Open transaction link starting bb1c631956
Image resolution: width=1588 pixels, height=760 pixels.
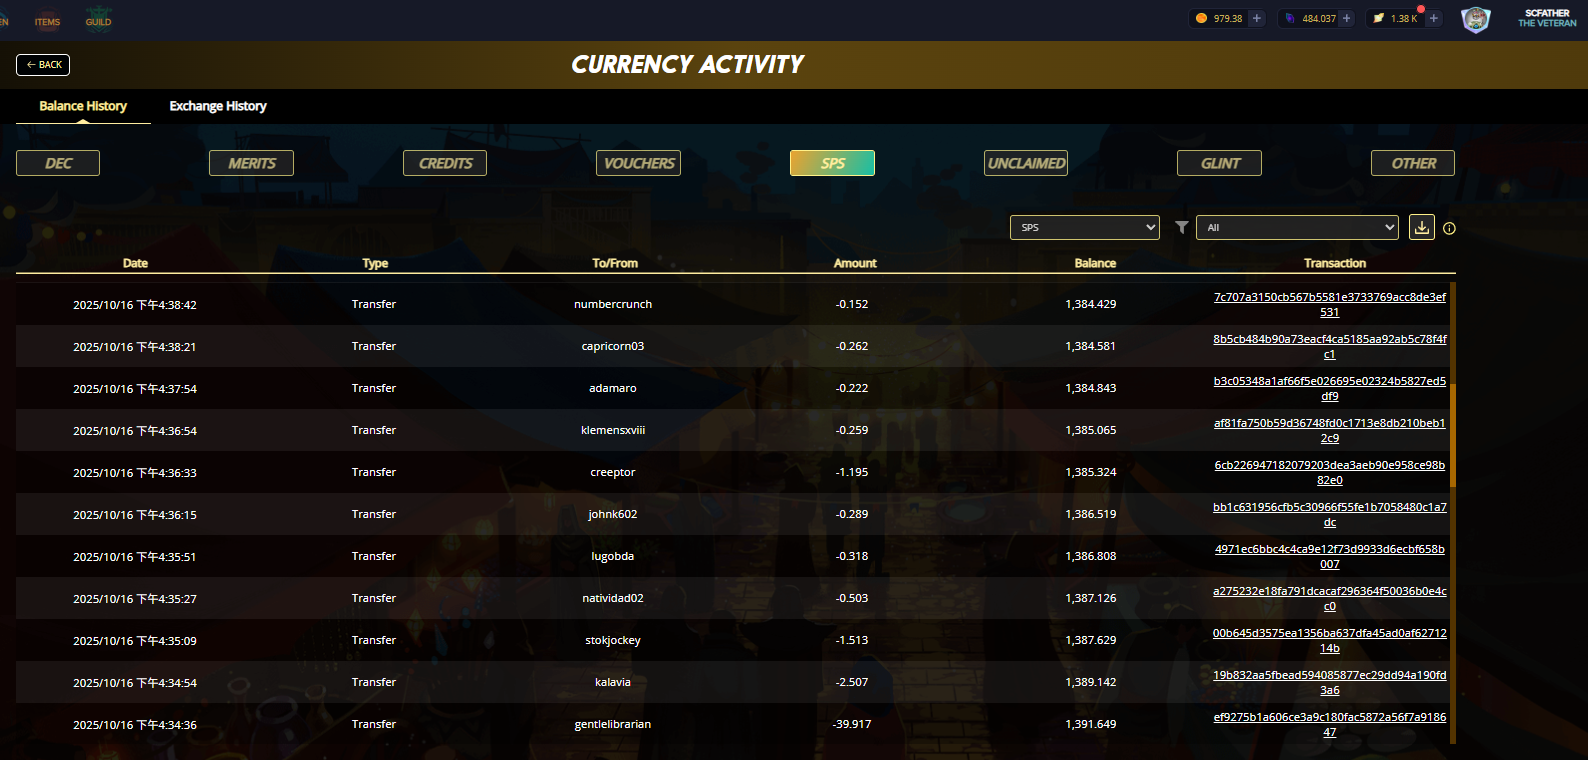[x=1330, y=514]
